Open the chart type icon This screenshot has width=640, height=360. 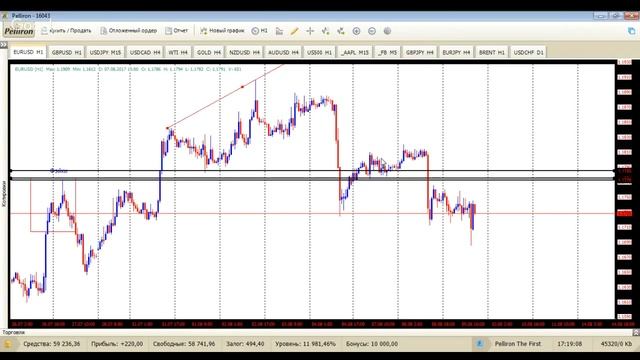point(279,31)
